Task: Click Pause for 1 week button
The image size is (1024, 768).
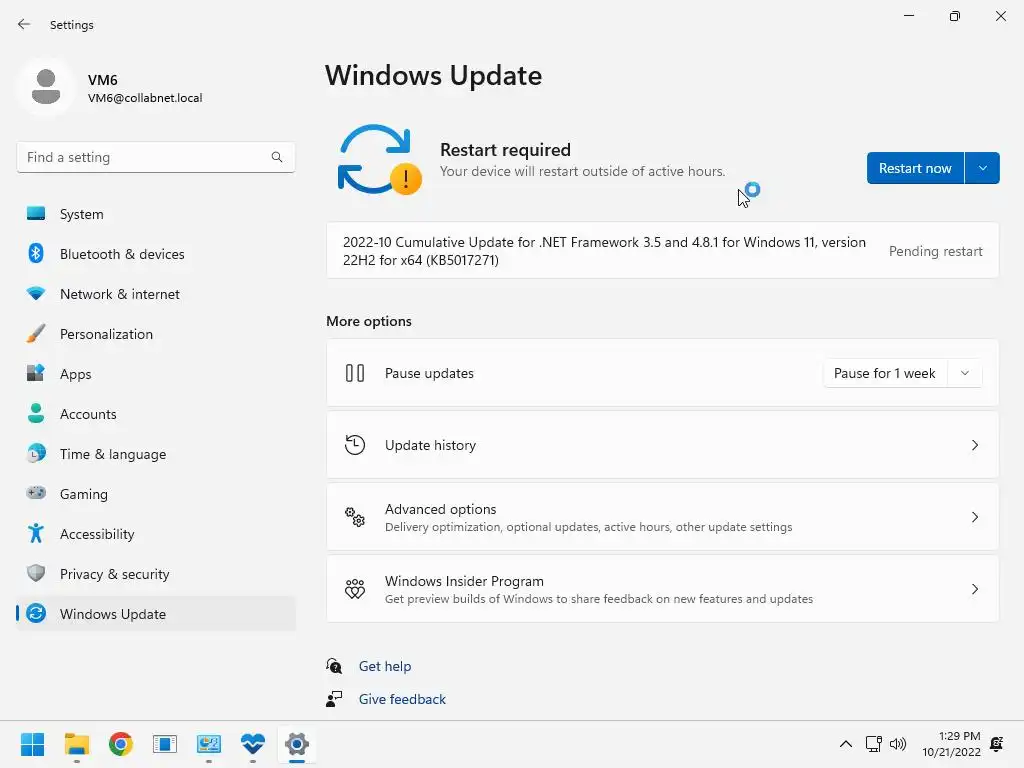Action: coord(885,373)
